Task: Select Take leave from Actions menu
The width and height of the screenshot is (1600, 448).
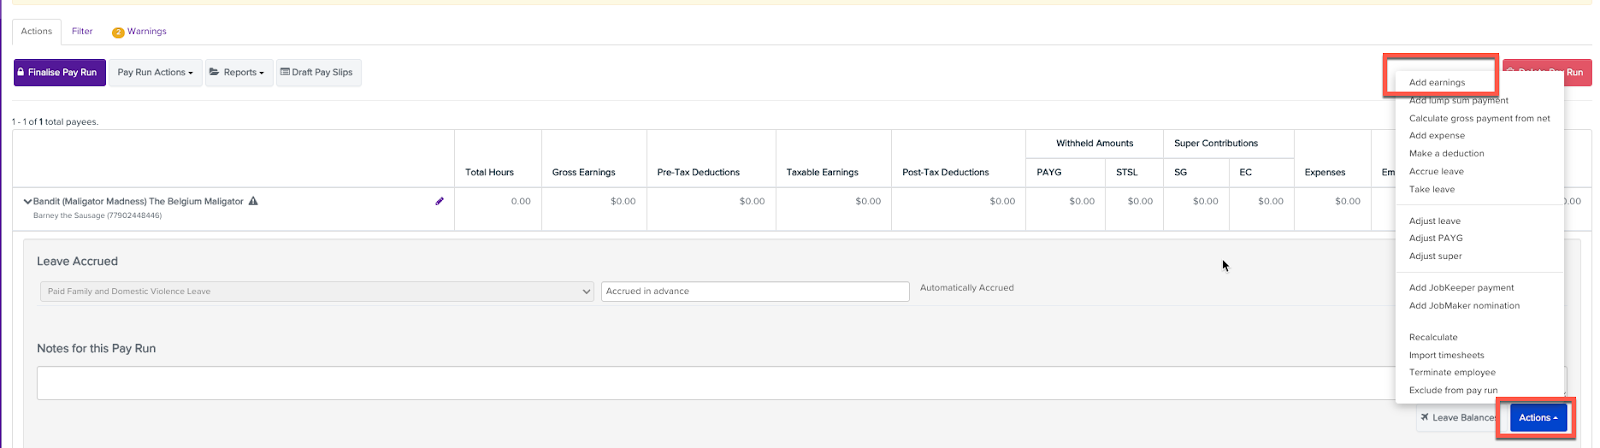Action: [x=1432, y=189]
